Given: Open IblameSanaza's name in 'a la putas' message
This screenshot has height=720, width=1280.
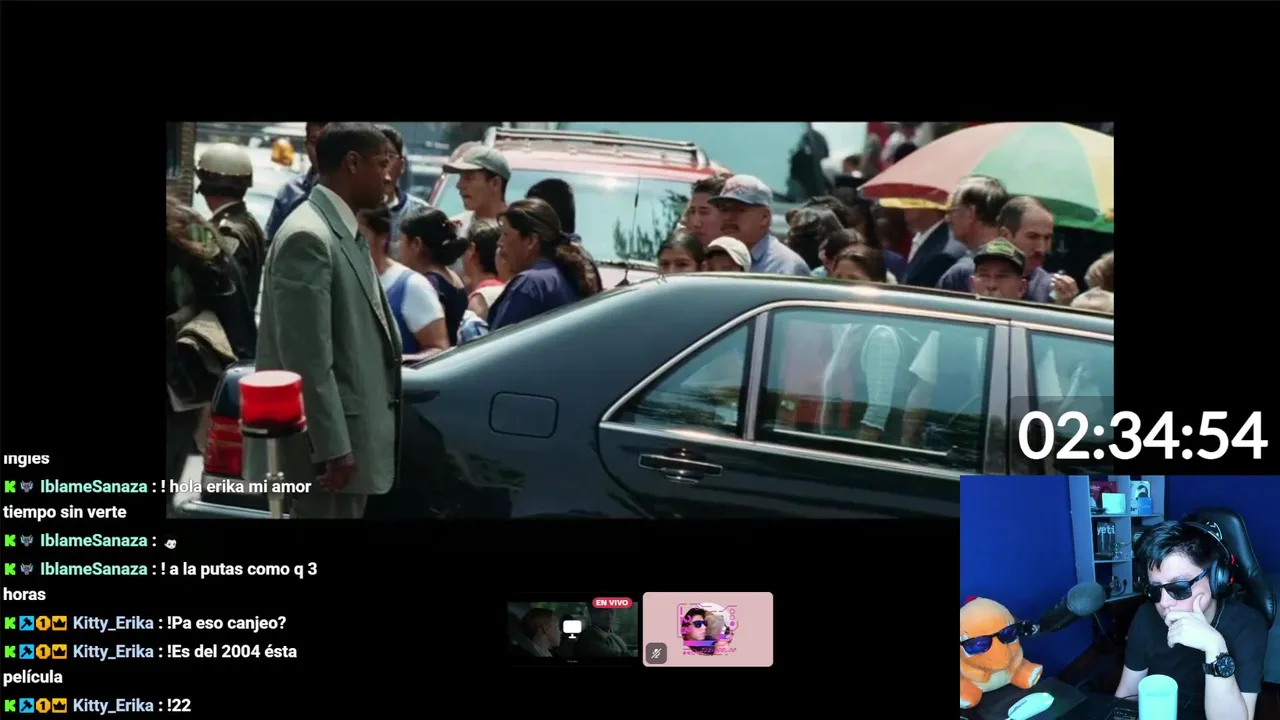Looking at the screenshot, I should click(x=94, y=569).
